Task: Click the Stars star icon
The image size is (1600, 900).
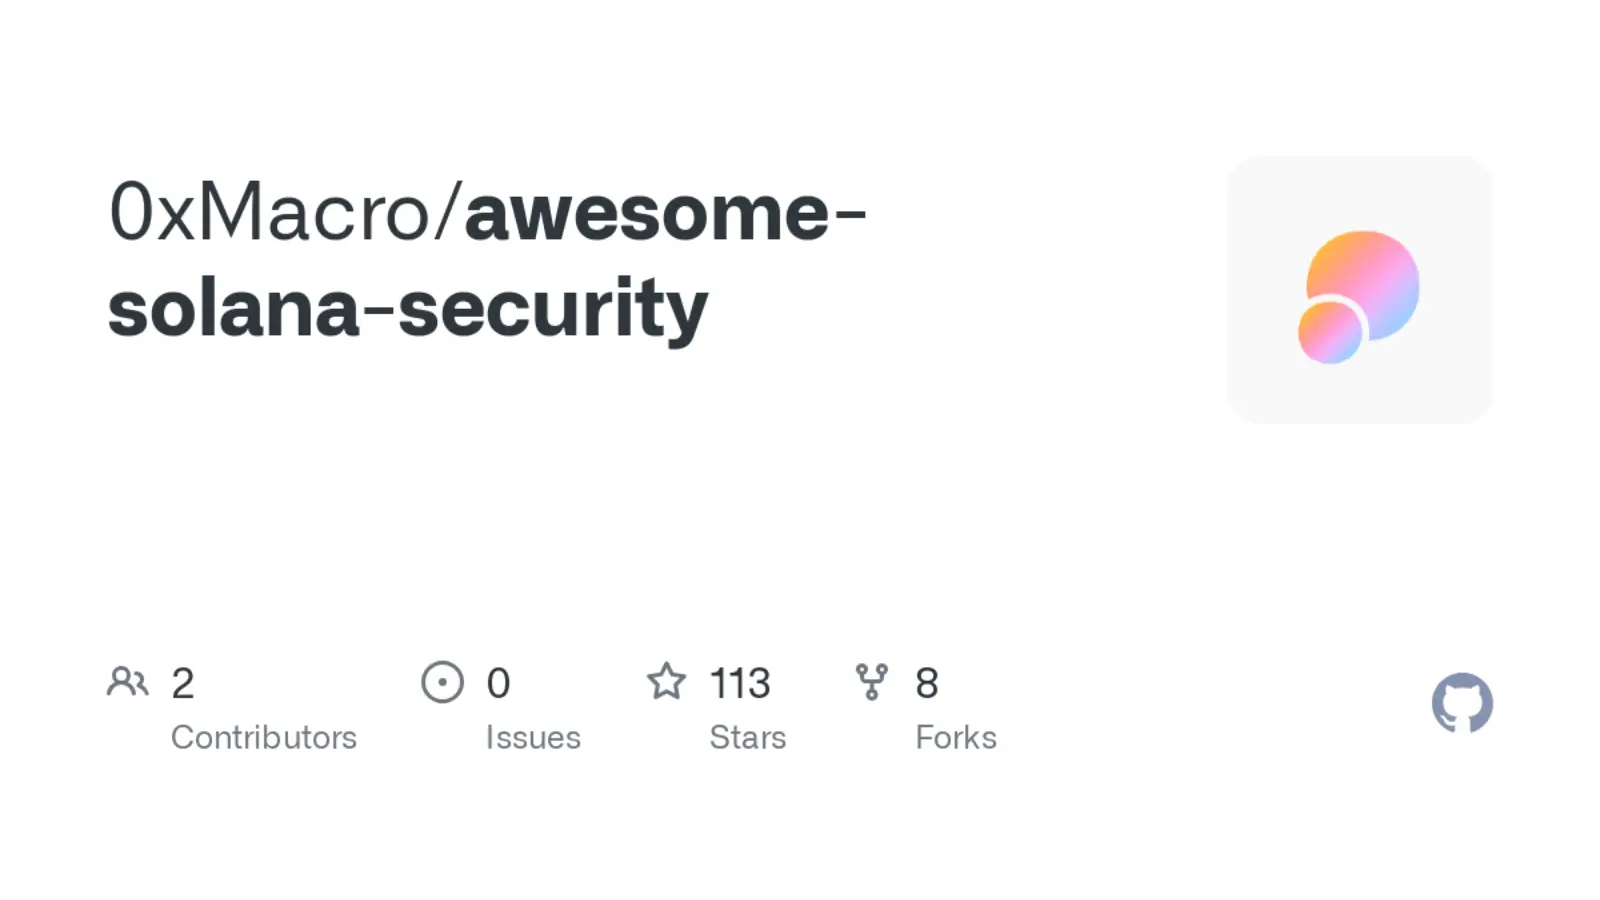Action: click(x=666, y=682)
